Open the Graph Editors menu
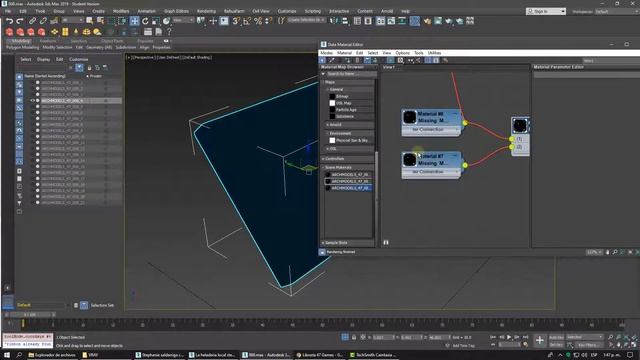Screen dimensions: 640x360 [x=176, y=11]
